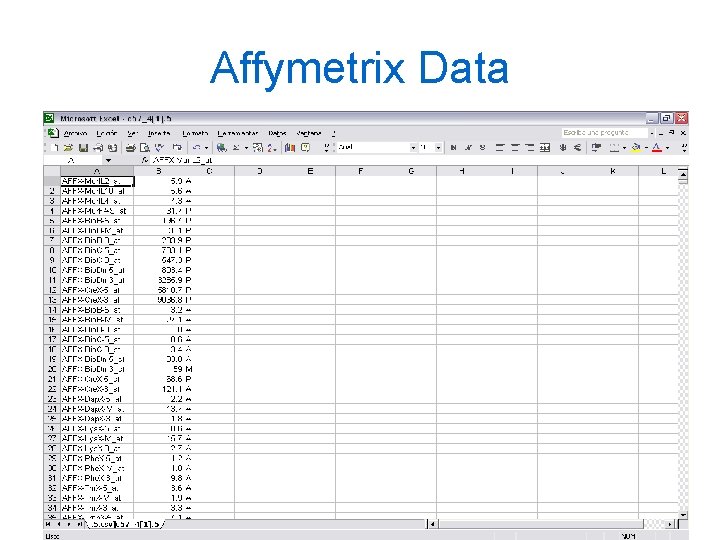Viewport: 720px width, 540px height.
Task: Open the Arial font name dropdown
Action: (x=413, y=147)
